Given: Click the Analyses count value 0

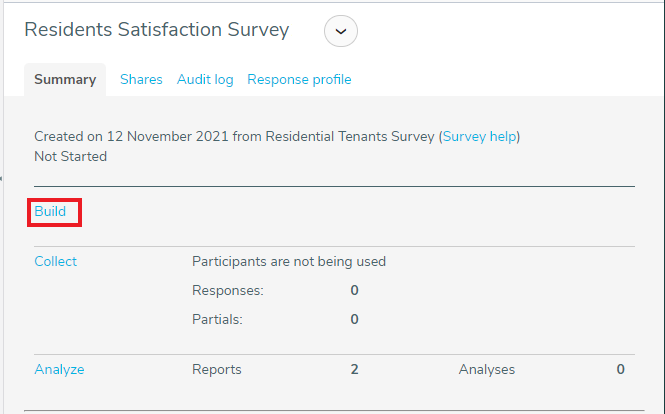Looking at the screenshot, I should pos(620,369).
